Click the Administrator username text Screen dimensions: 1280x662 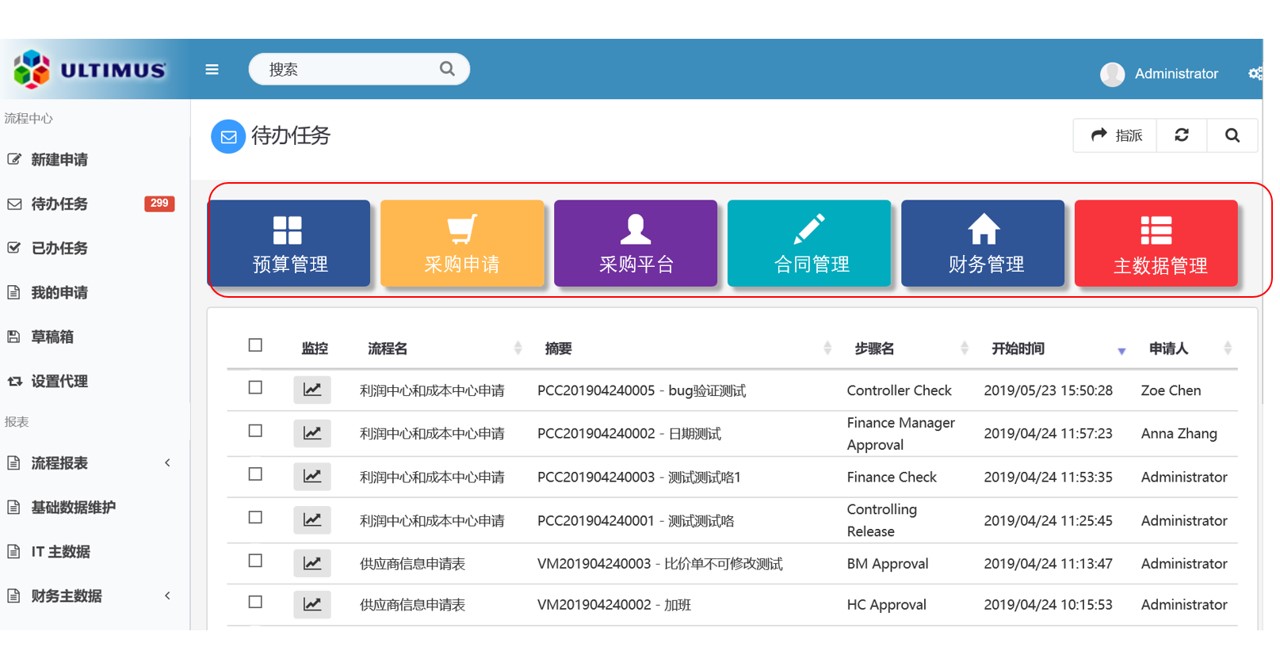click(1176, 74)
